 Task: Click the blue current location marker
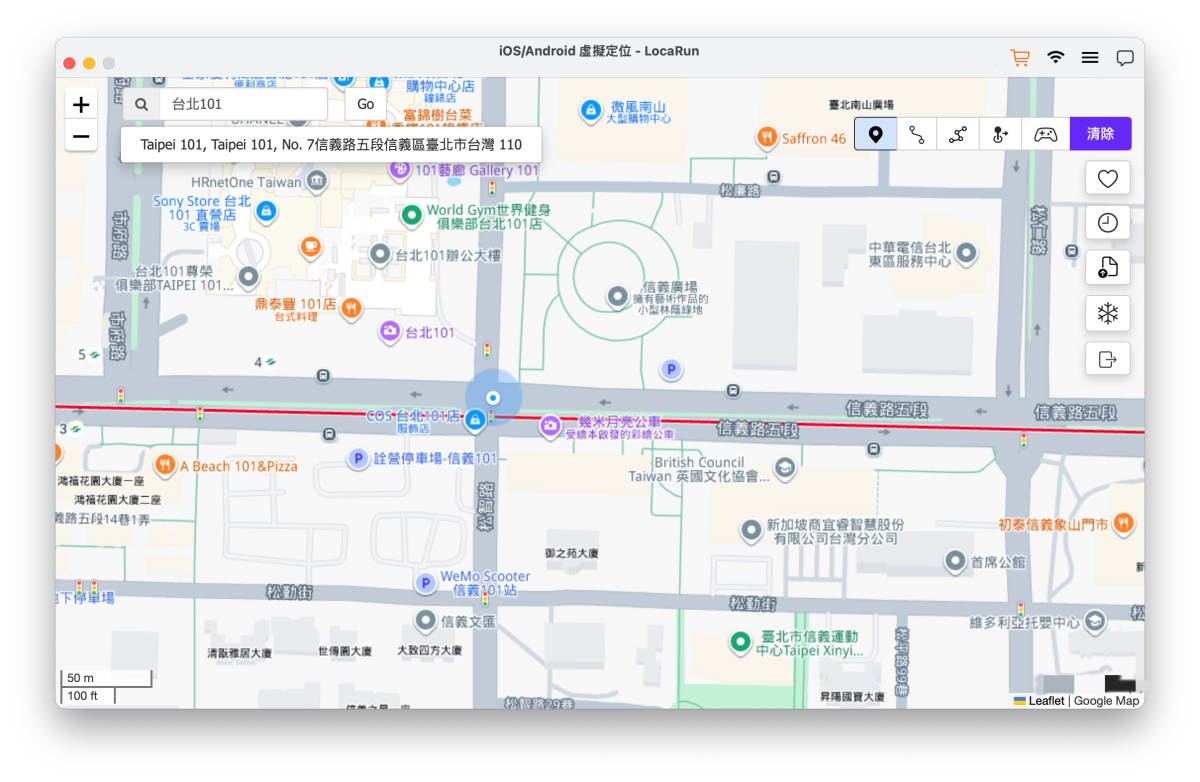point(493,398)
